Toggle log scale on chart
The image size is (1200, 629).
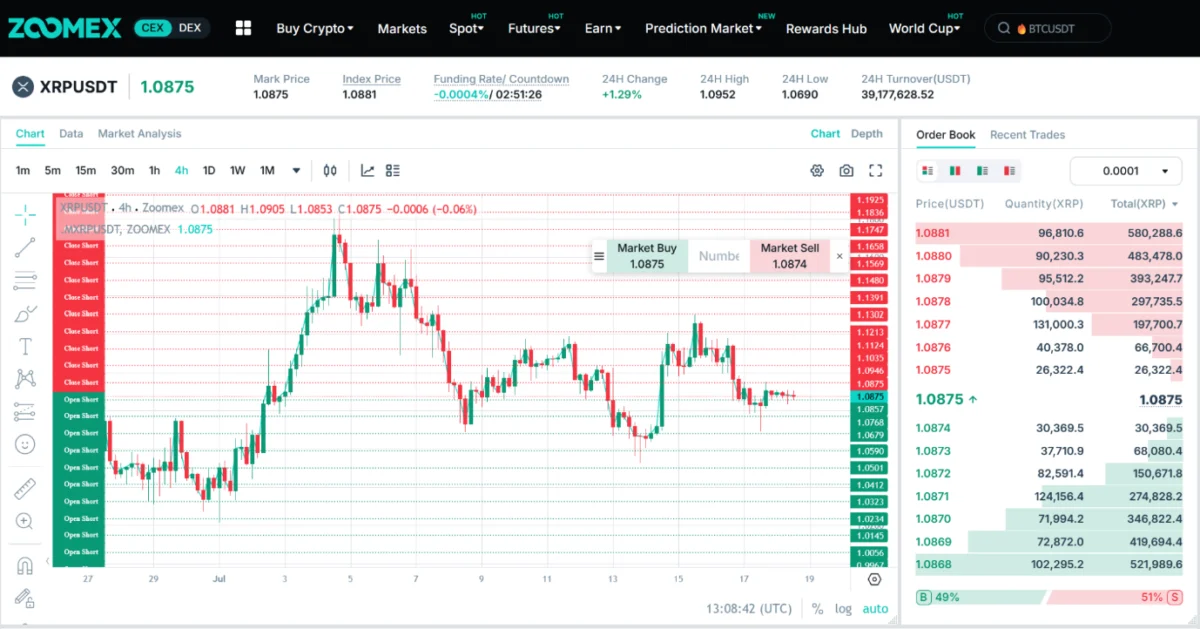[x=844, y=608]
